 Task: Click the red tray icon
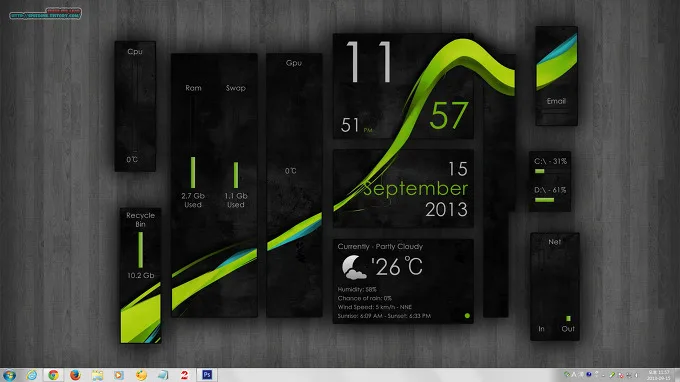621,375
